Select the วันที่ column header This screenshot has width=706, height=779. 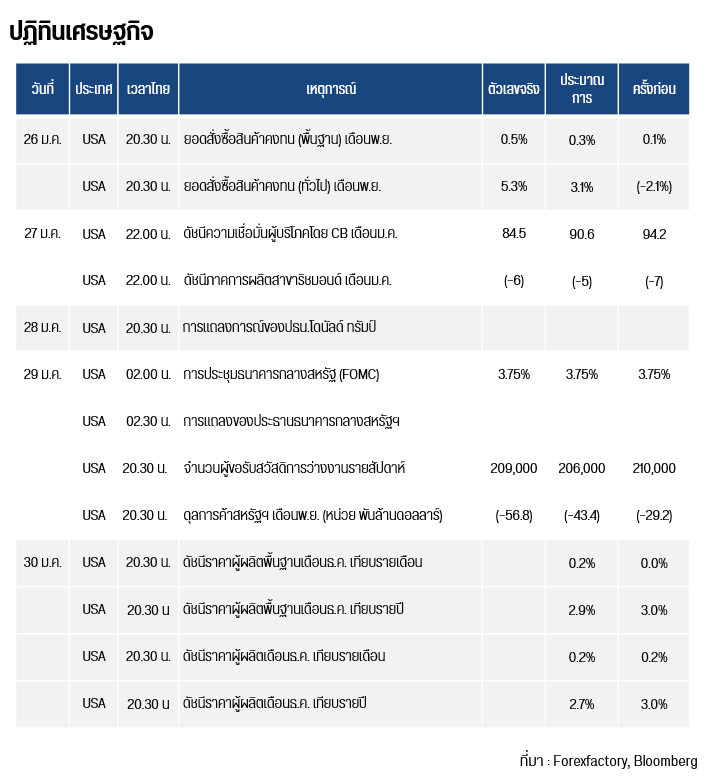pos(42,89)
